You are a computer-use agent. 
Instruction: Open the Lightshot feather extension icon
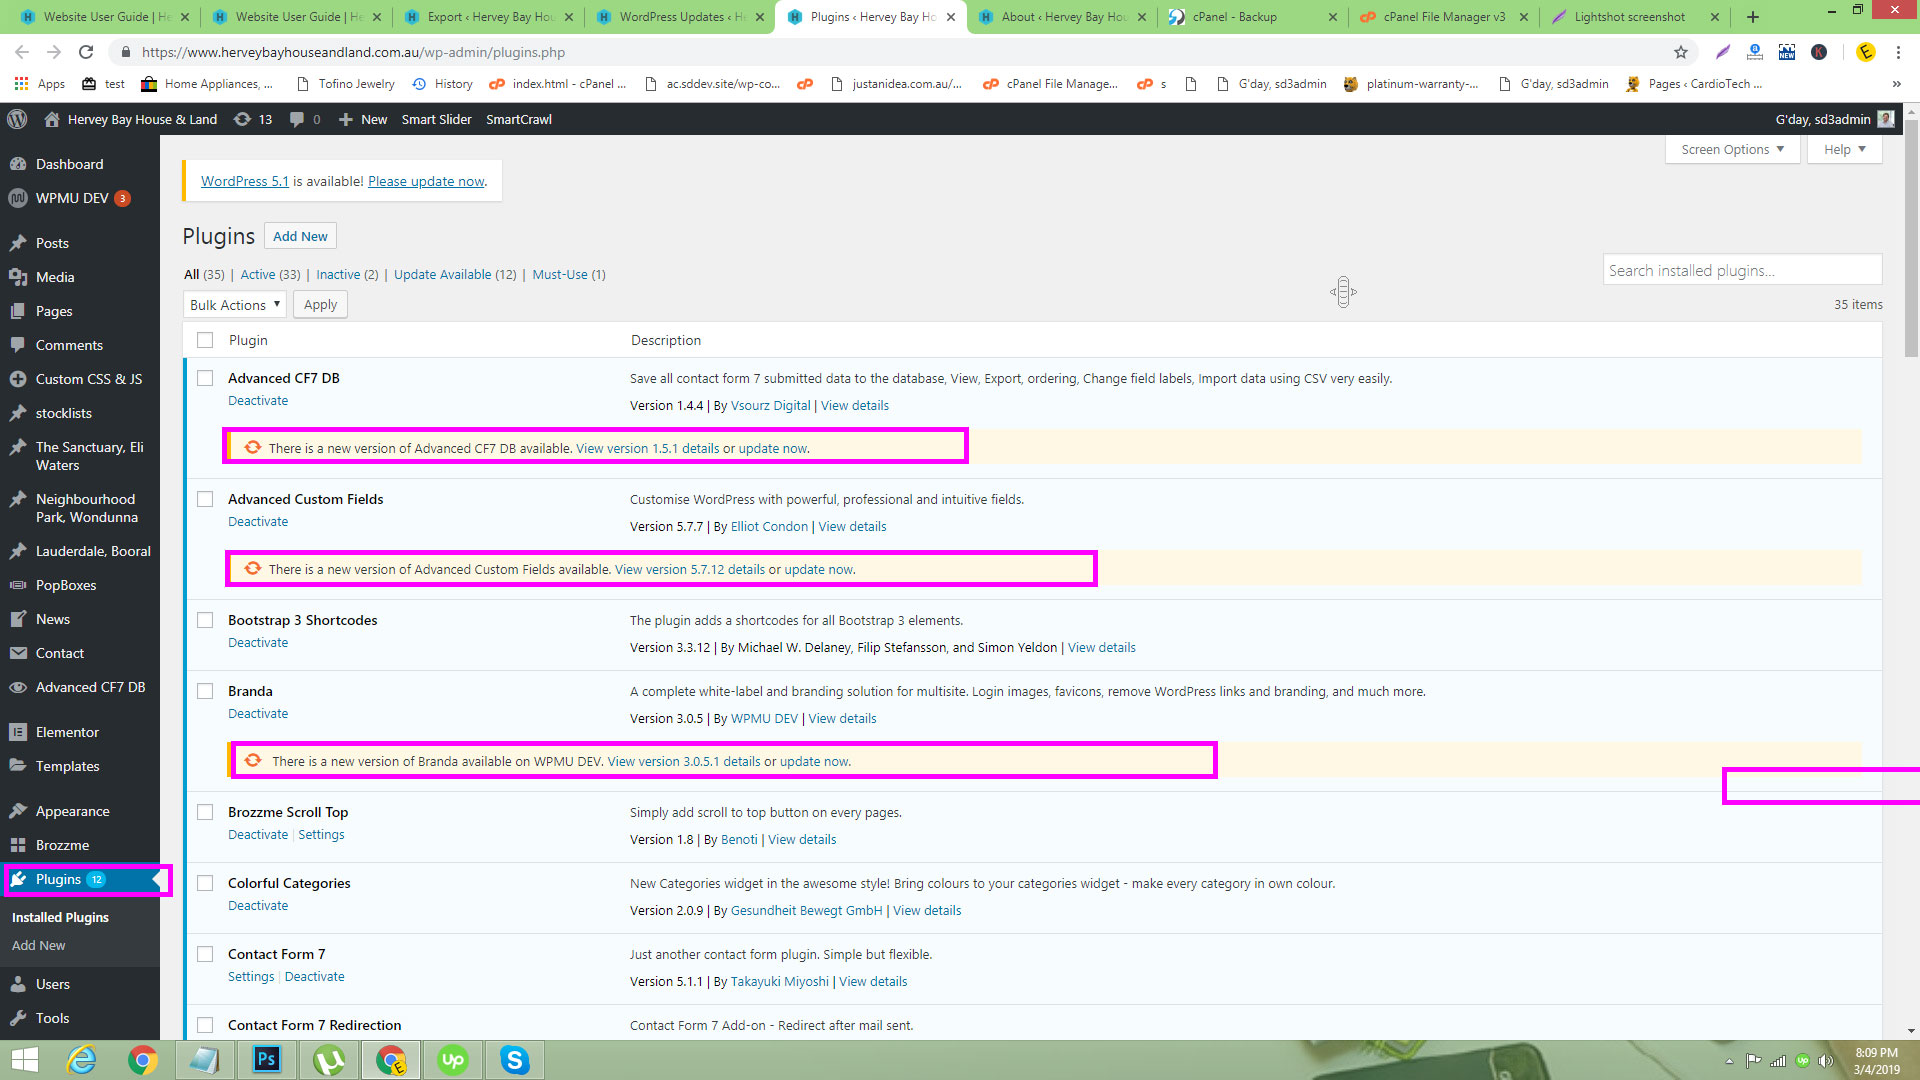tap(1723, 52)
